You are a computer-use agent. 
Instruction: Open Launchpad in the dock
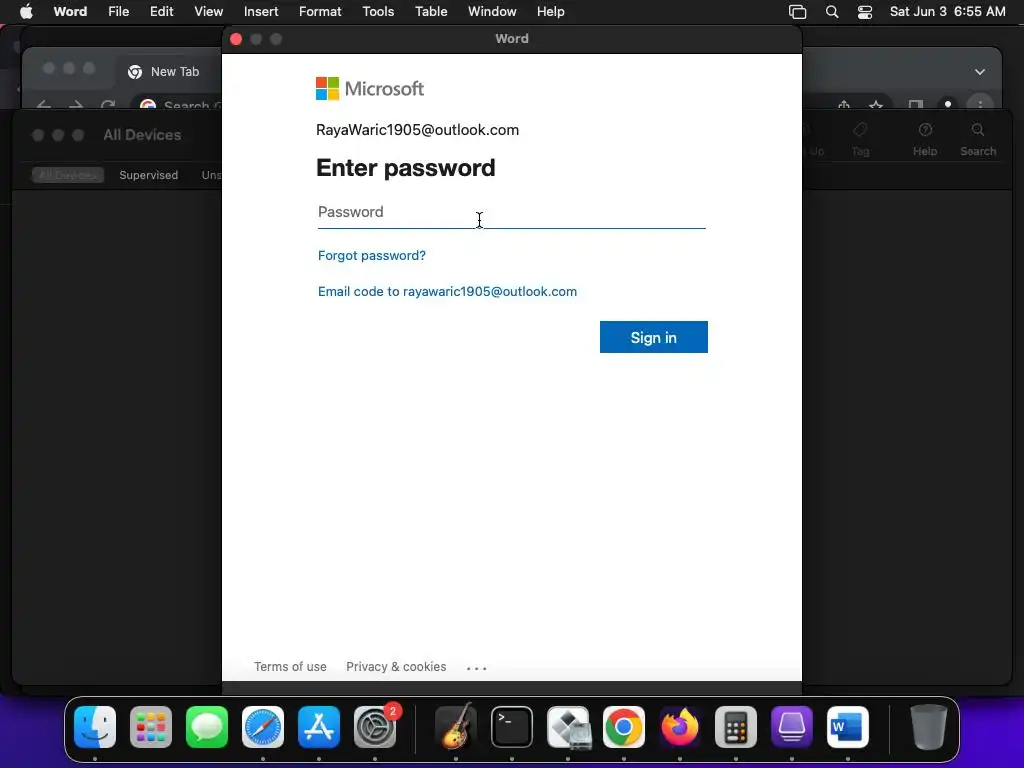[151, 727]
